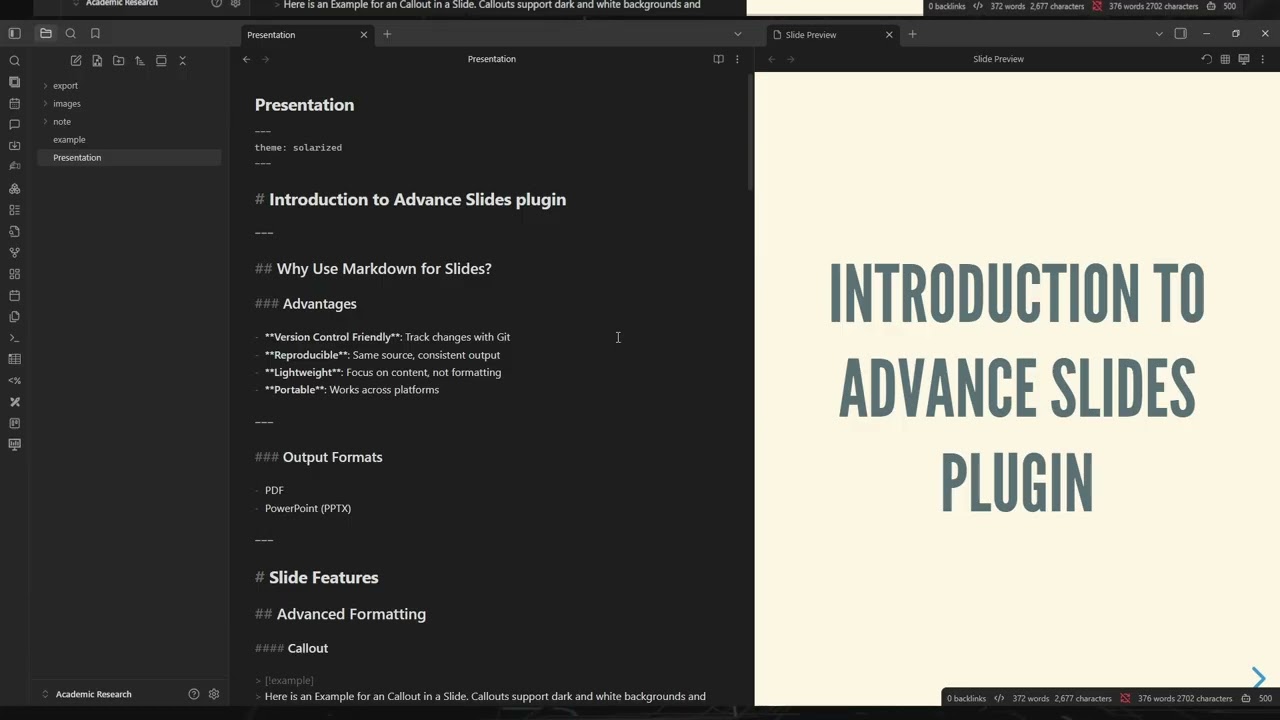
Task: Toggle the left sidebar collapse icon
Action: coord(14,34)
